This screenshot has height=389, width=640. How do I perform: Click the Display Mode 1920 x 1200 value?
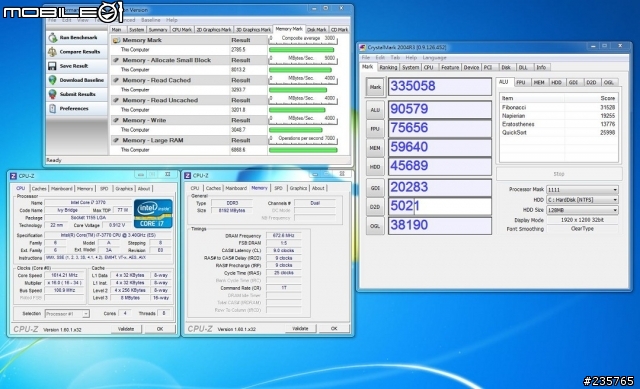[582, 220]
